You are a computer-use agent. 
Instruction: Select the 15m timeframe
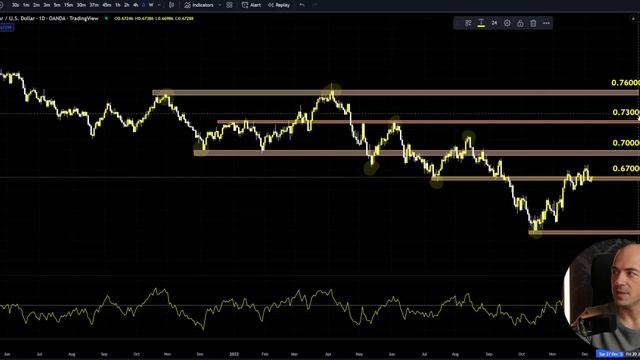pyautogui.click(x=69, y=5)
